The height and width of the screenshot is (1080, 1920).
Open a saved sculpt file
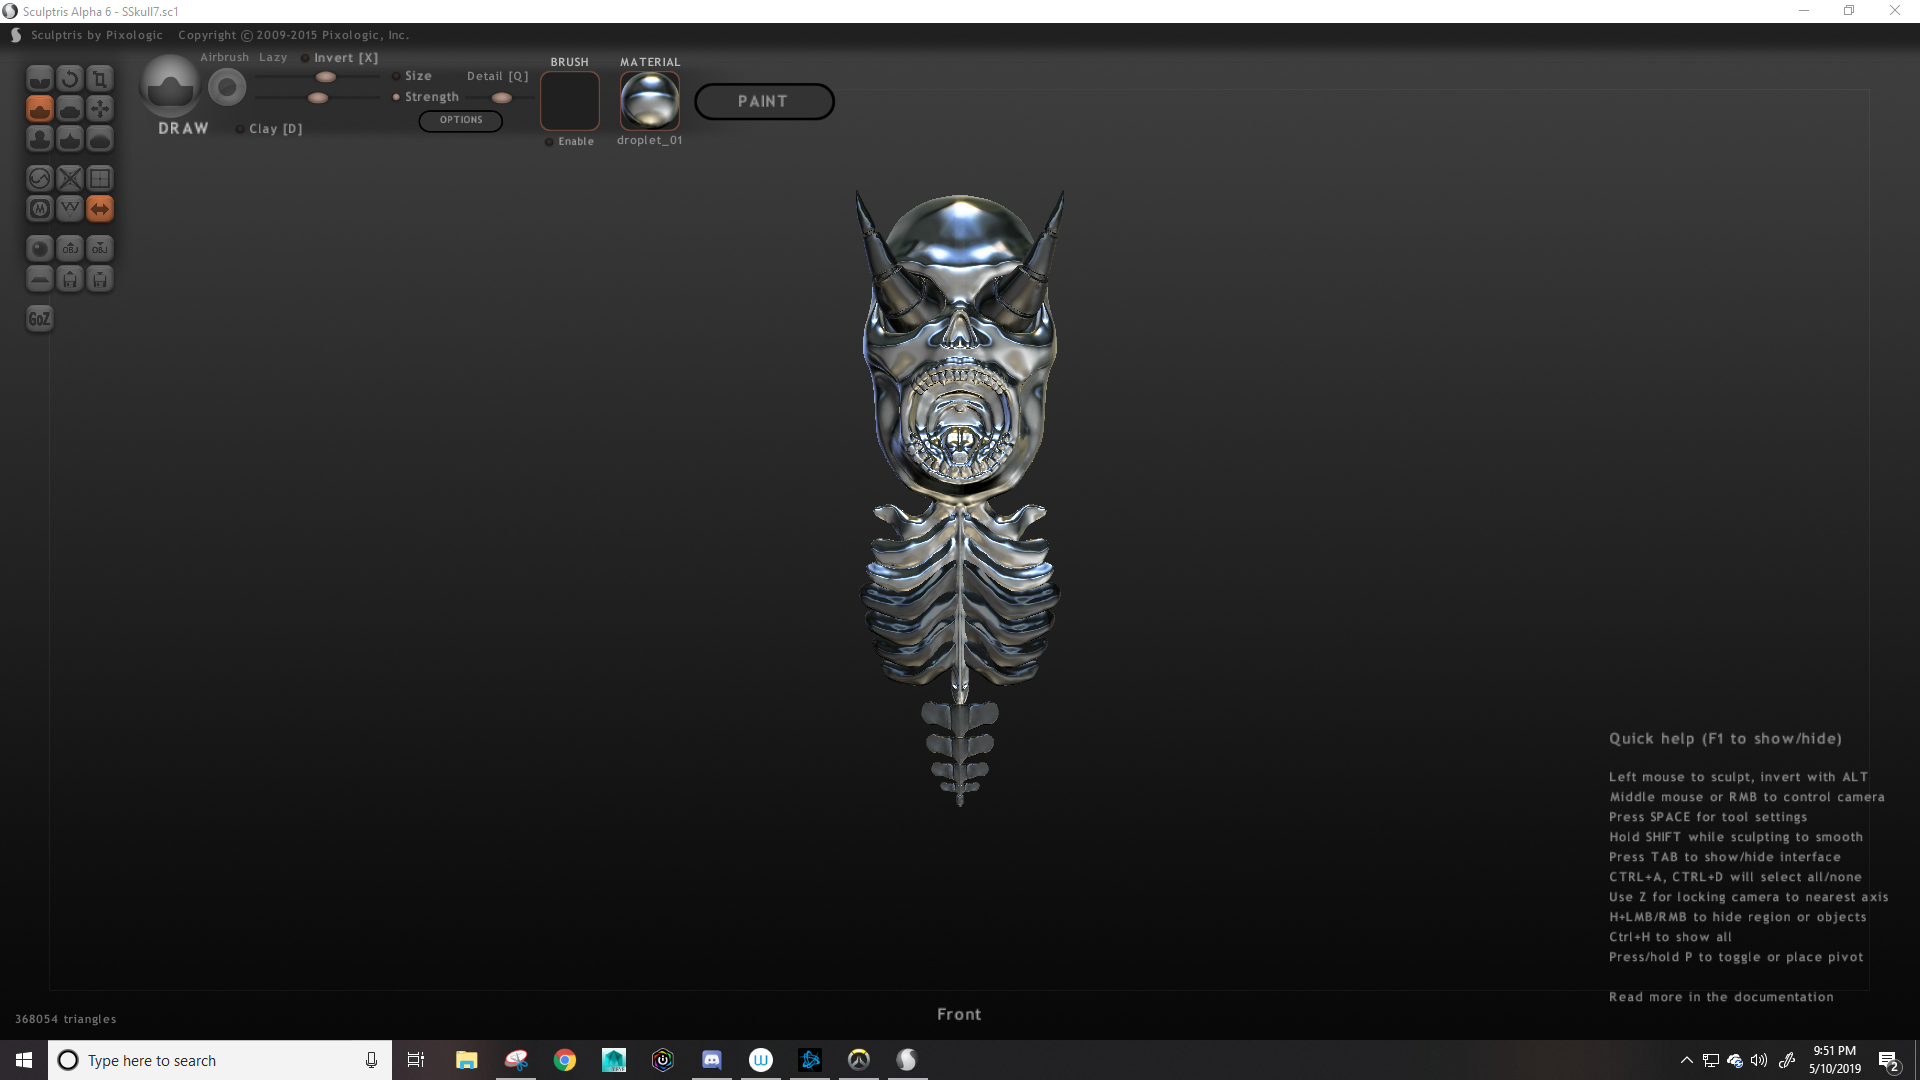(x=70, y=279)
